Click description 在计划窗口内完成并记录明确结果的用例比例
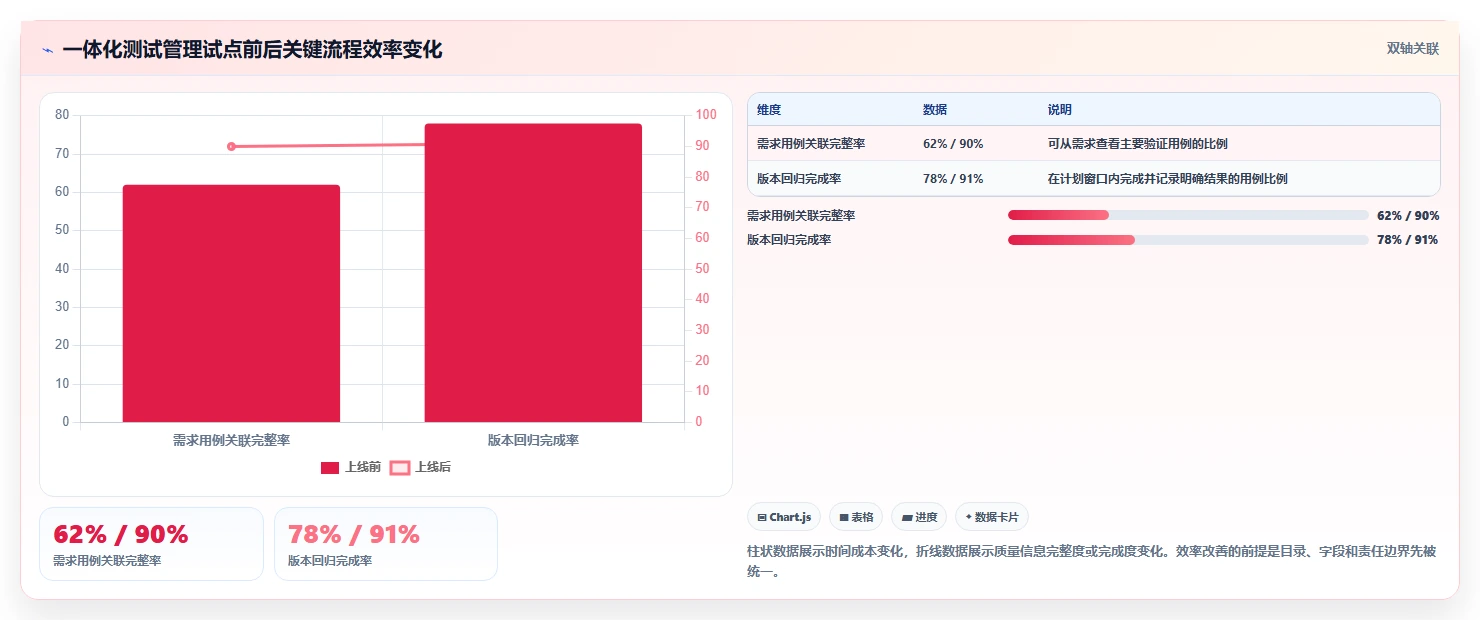Screen dimensions: 1480x620 (x=1167, y=179)
